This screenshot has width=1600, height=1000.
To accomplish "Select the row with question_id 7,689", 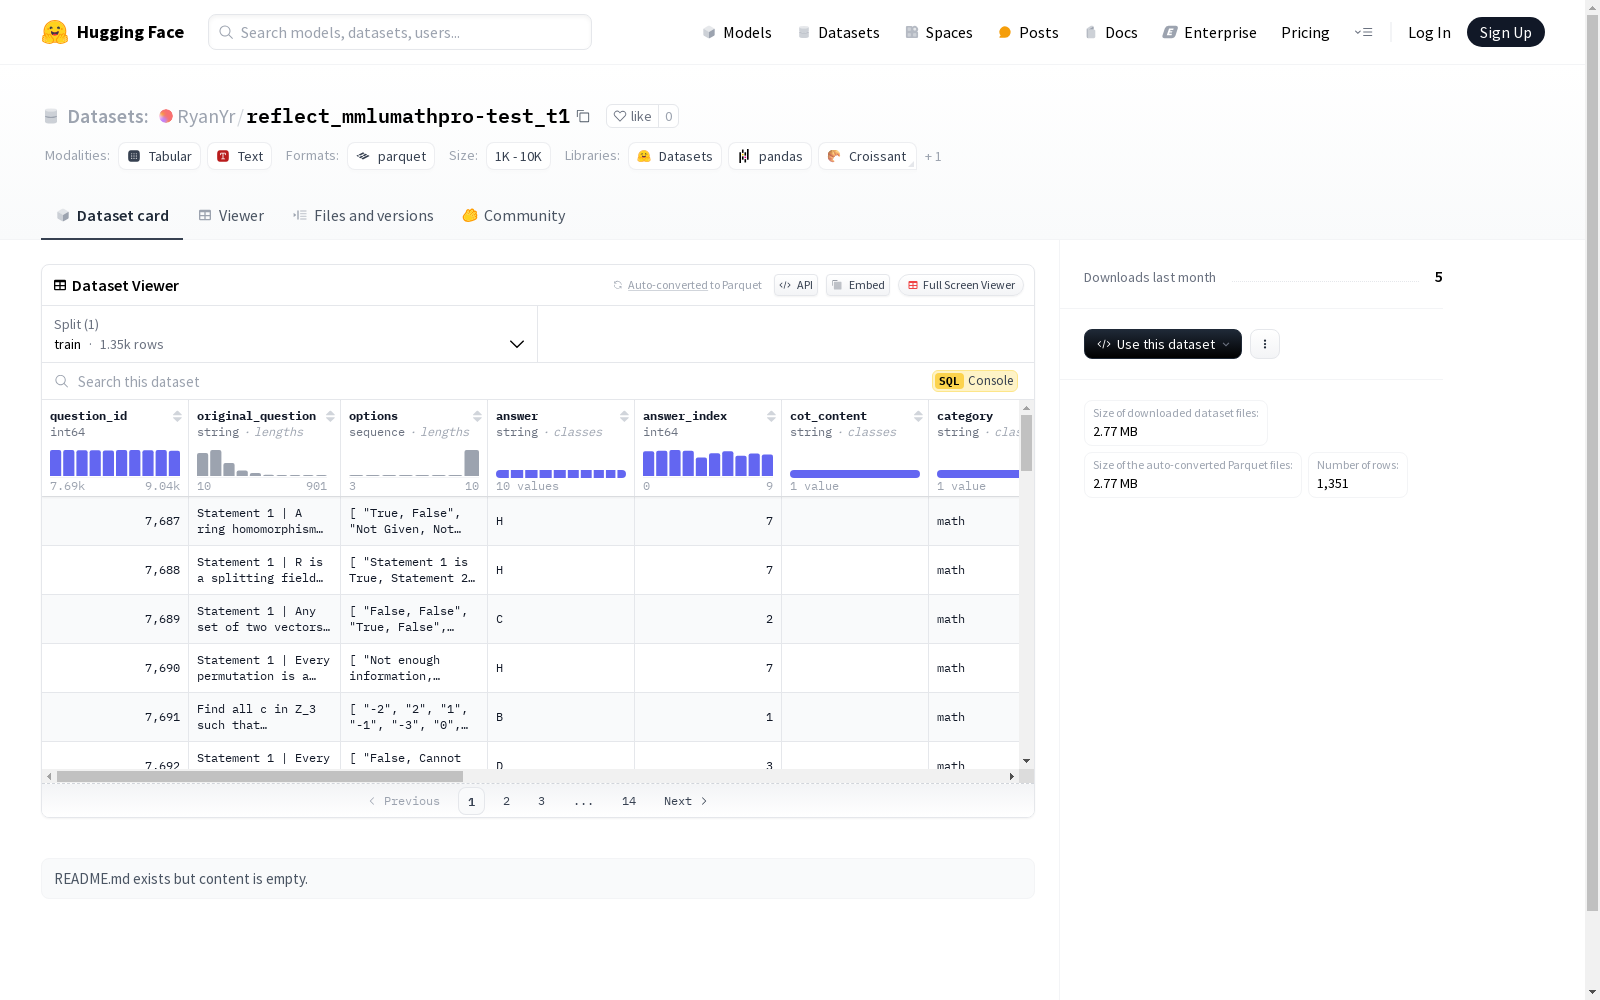I will [x=530, y=619].
